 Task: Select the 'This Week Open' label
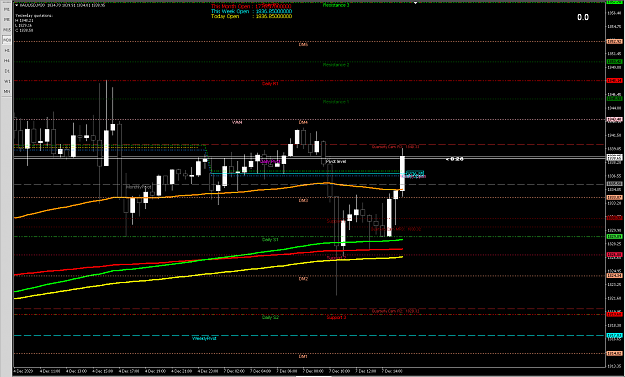tap(230, 11)
